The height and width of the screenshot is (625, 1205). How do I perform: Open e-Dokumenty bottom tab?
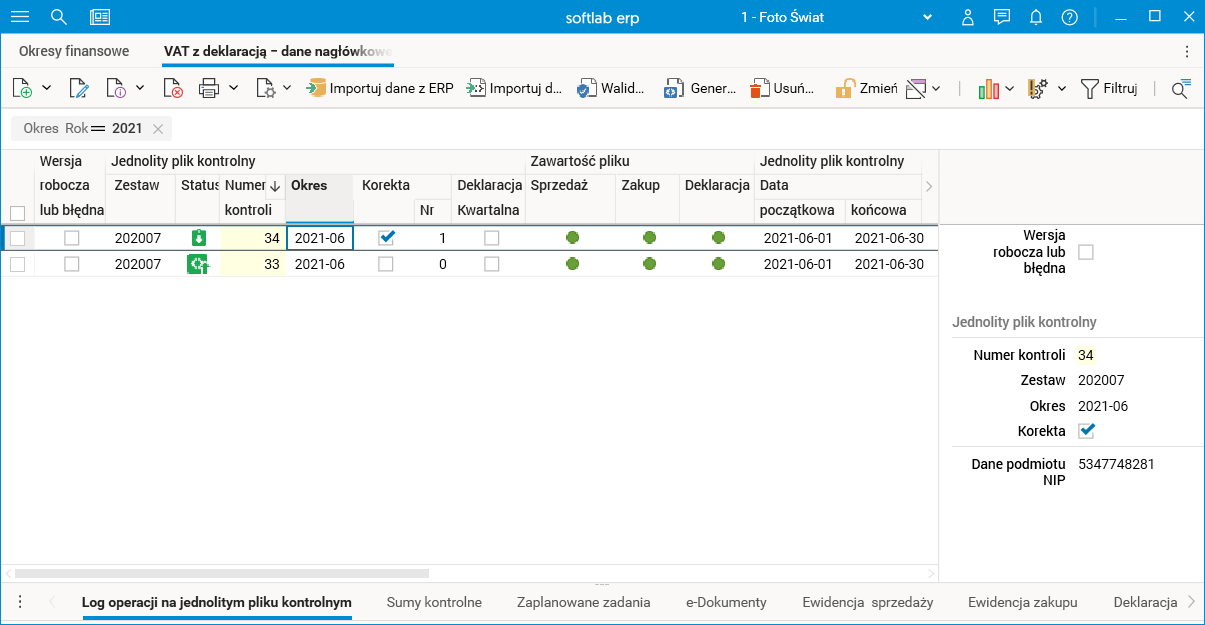point(726,602)
